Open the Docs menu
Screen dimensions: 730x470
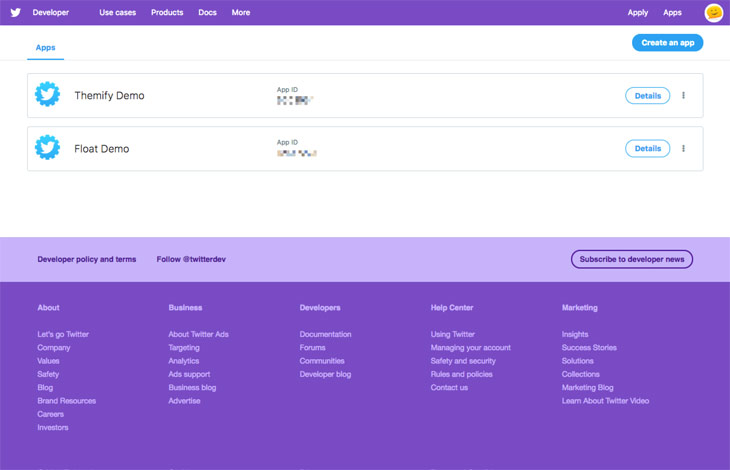click(x=208, y=13)
